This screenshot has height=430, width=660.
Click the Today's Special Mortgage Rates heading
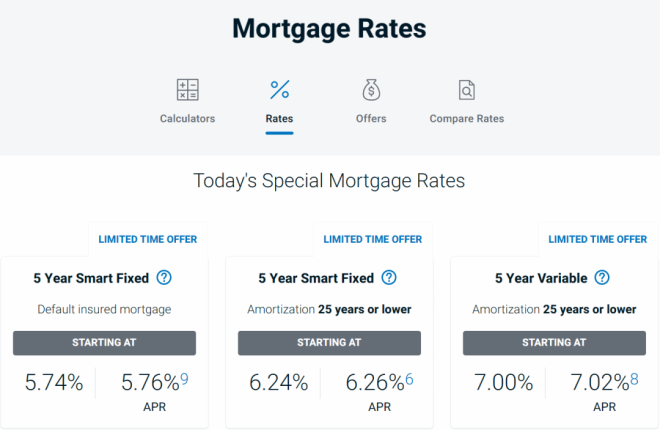329,182
